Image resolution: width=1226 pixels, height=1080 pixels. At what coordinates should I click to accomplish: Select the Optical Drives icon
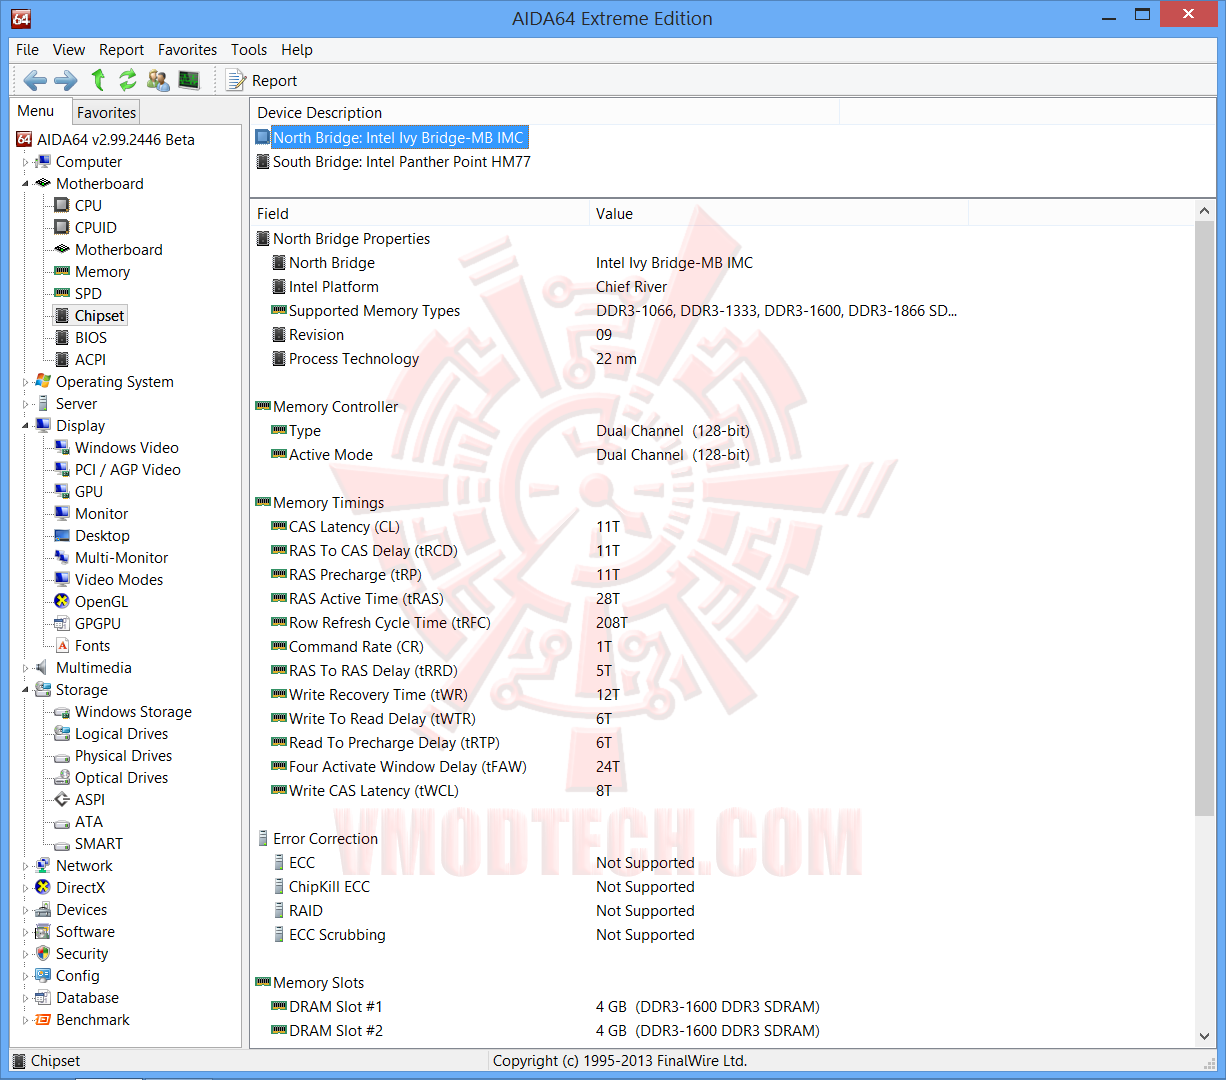point(62,778)
